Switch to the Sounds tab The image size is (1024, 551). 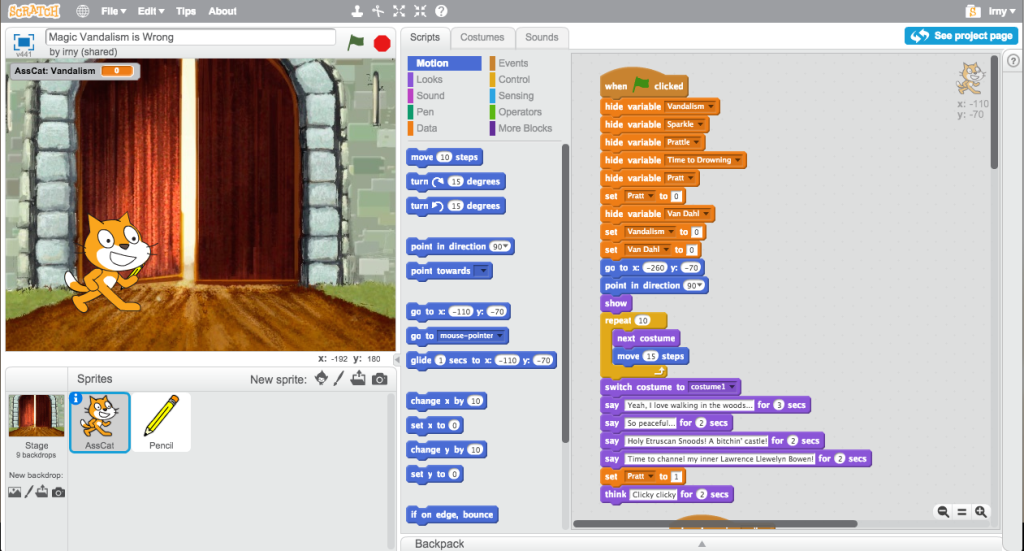[x=541, y=37]
